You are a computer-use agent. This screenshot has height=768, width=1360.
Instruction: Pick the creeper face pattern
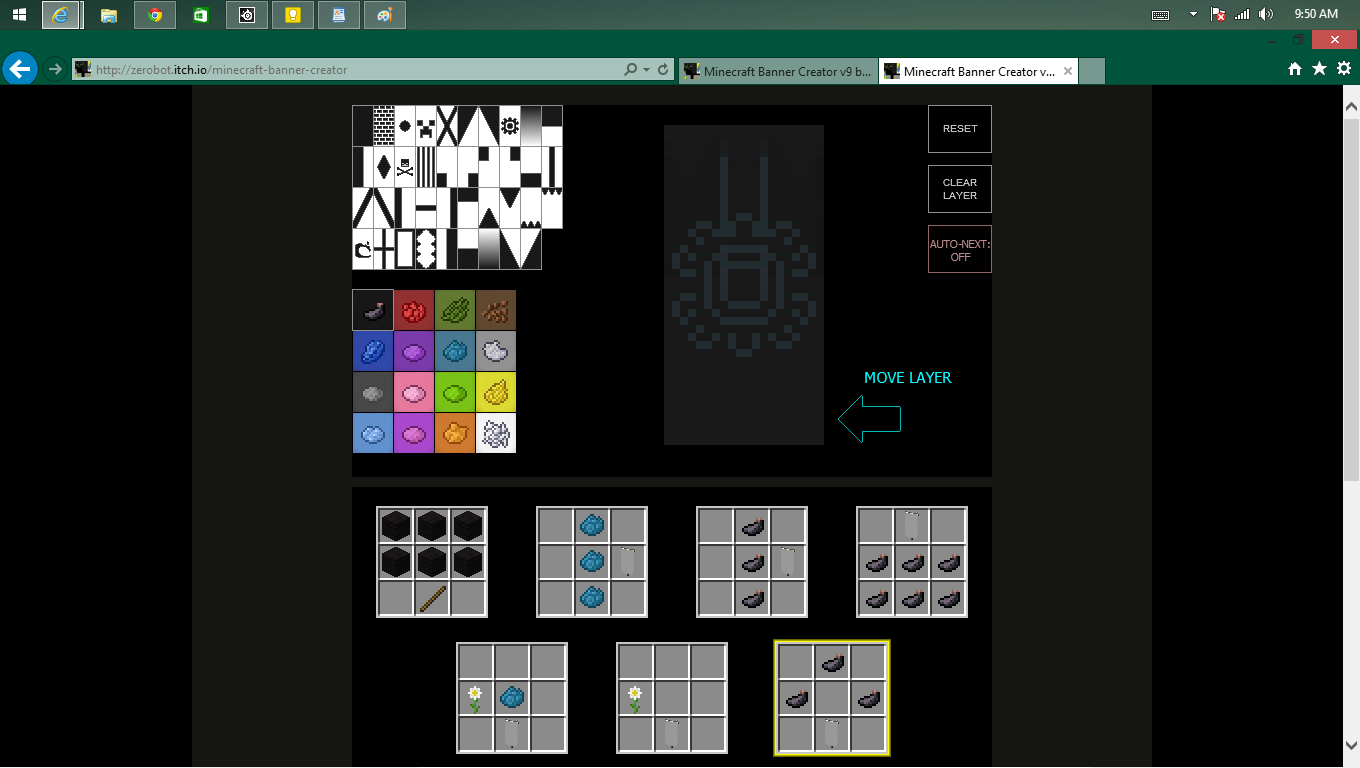(x=426, y=126)
